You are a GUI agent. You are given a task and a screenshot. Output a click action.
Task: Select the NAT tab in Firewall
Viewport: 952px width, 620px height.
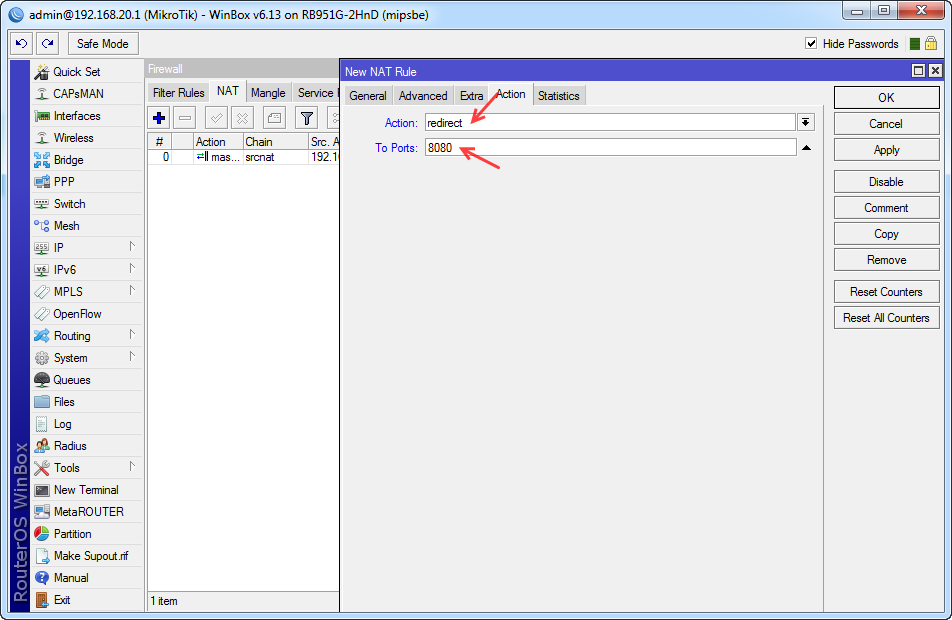pyautogui.click(x=228, y=91)
